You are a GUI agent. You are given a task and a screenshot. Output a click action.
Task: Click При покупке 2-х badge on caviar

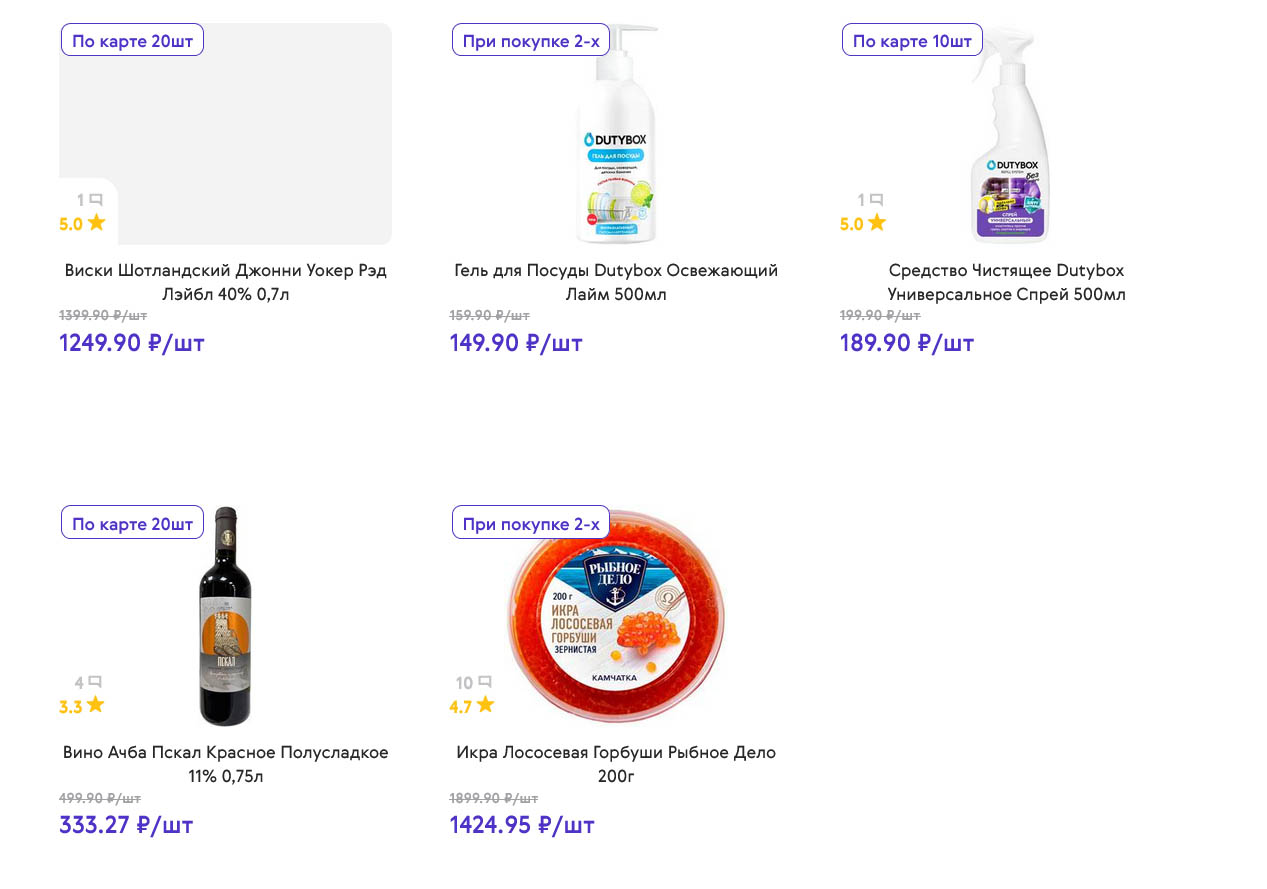(530, 523)
